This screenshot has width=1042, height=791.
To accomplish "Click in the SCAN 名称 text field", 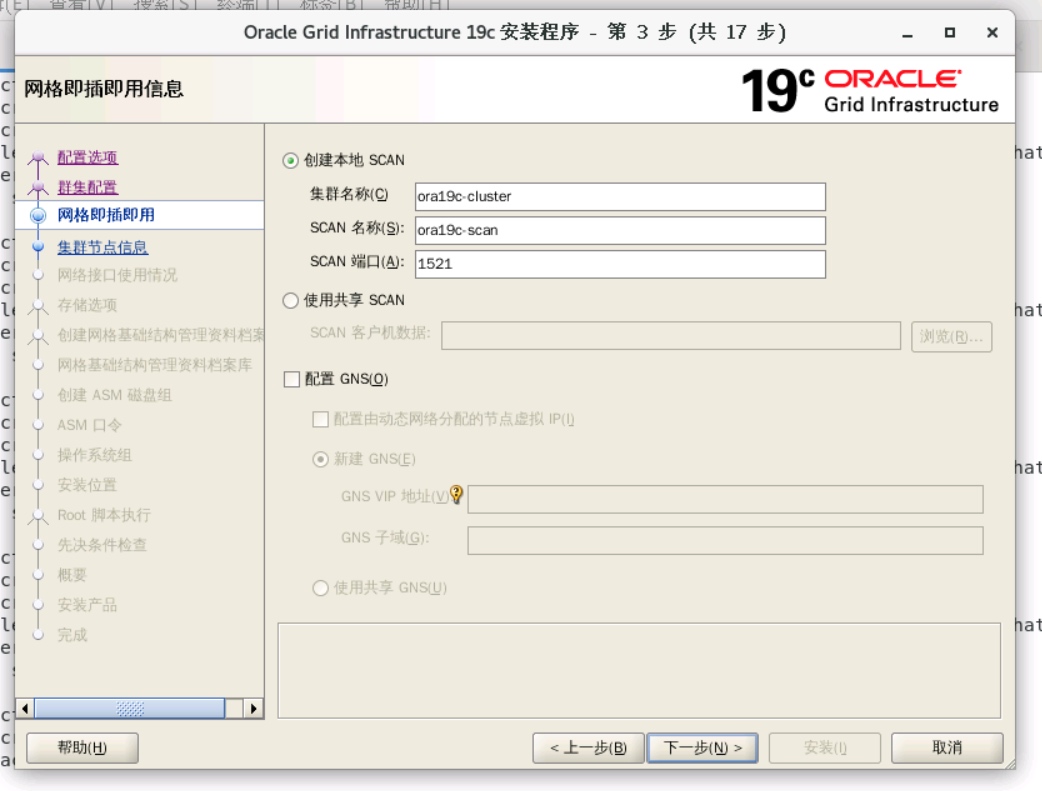I will [x=620, y=230].
